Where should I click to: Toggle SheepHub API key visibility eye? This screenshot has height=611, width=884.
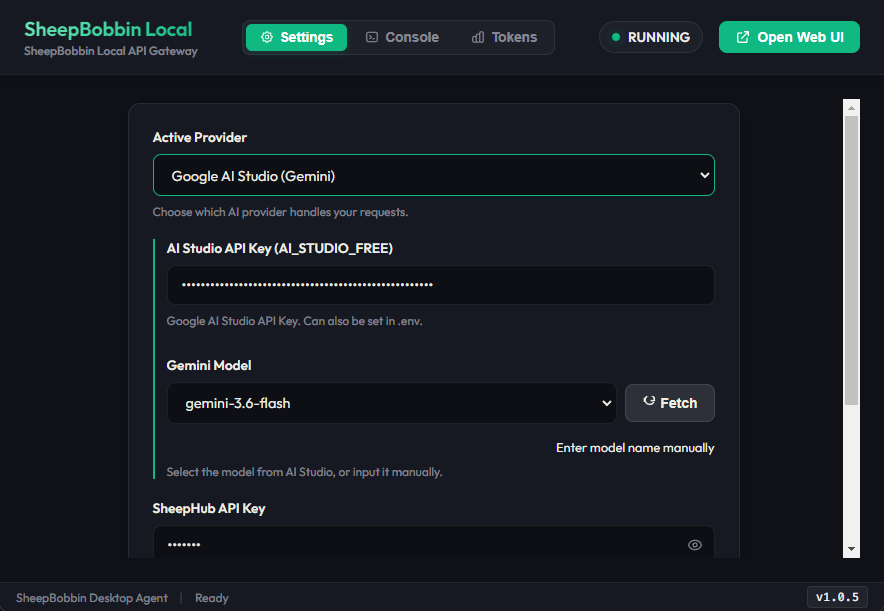click(695, 544)
